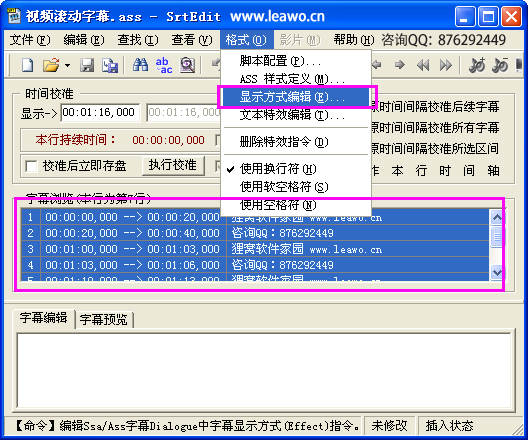Select subtitle row 4 at 00:01:03,000
528x440 pixels.
click(x=255, y=265)
